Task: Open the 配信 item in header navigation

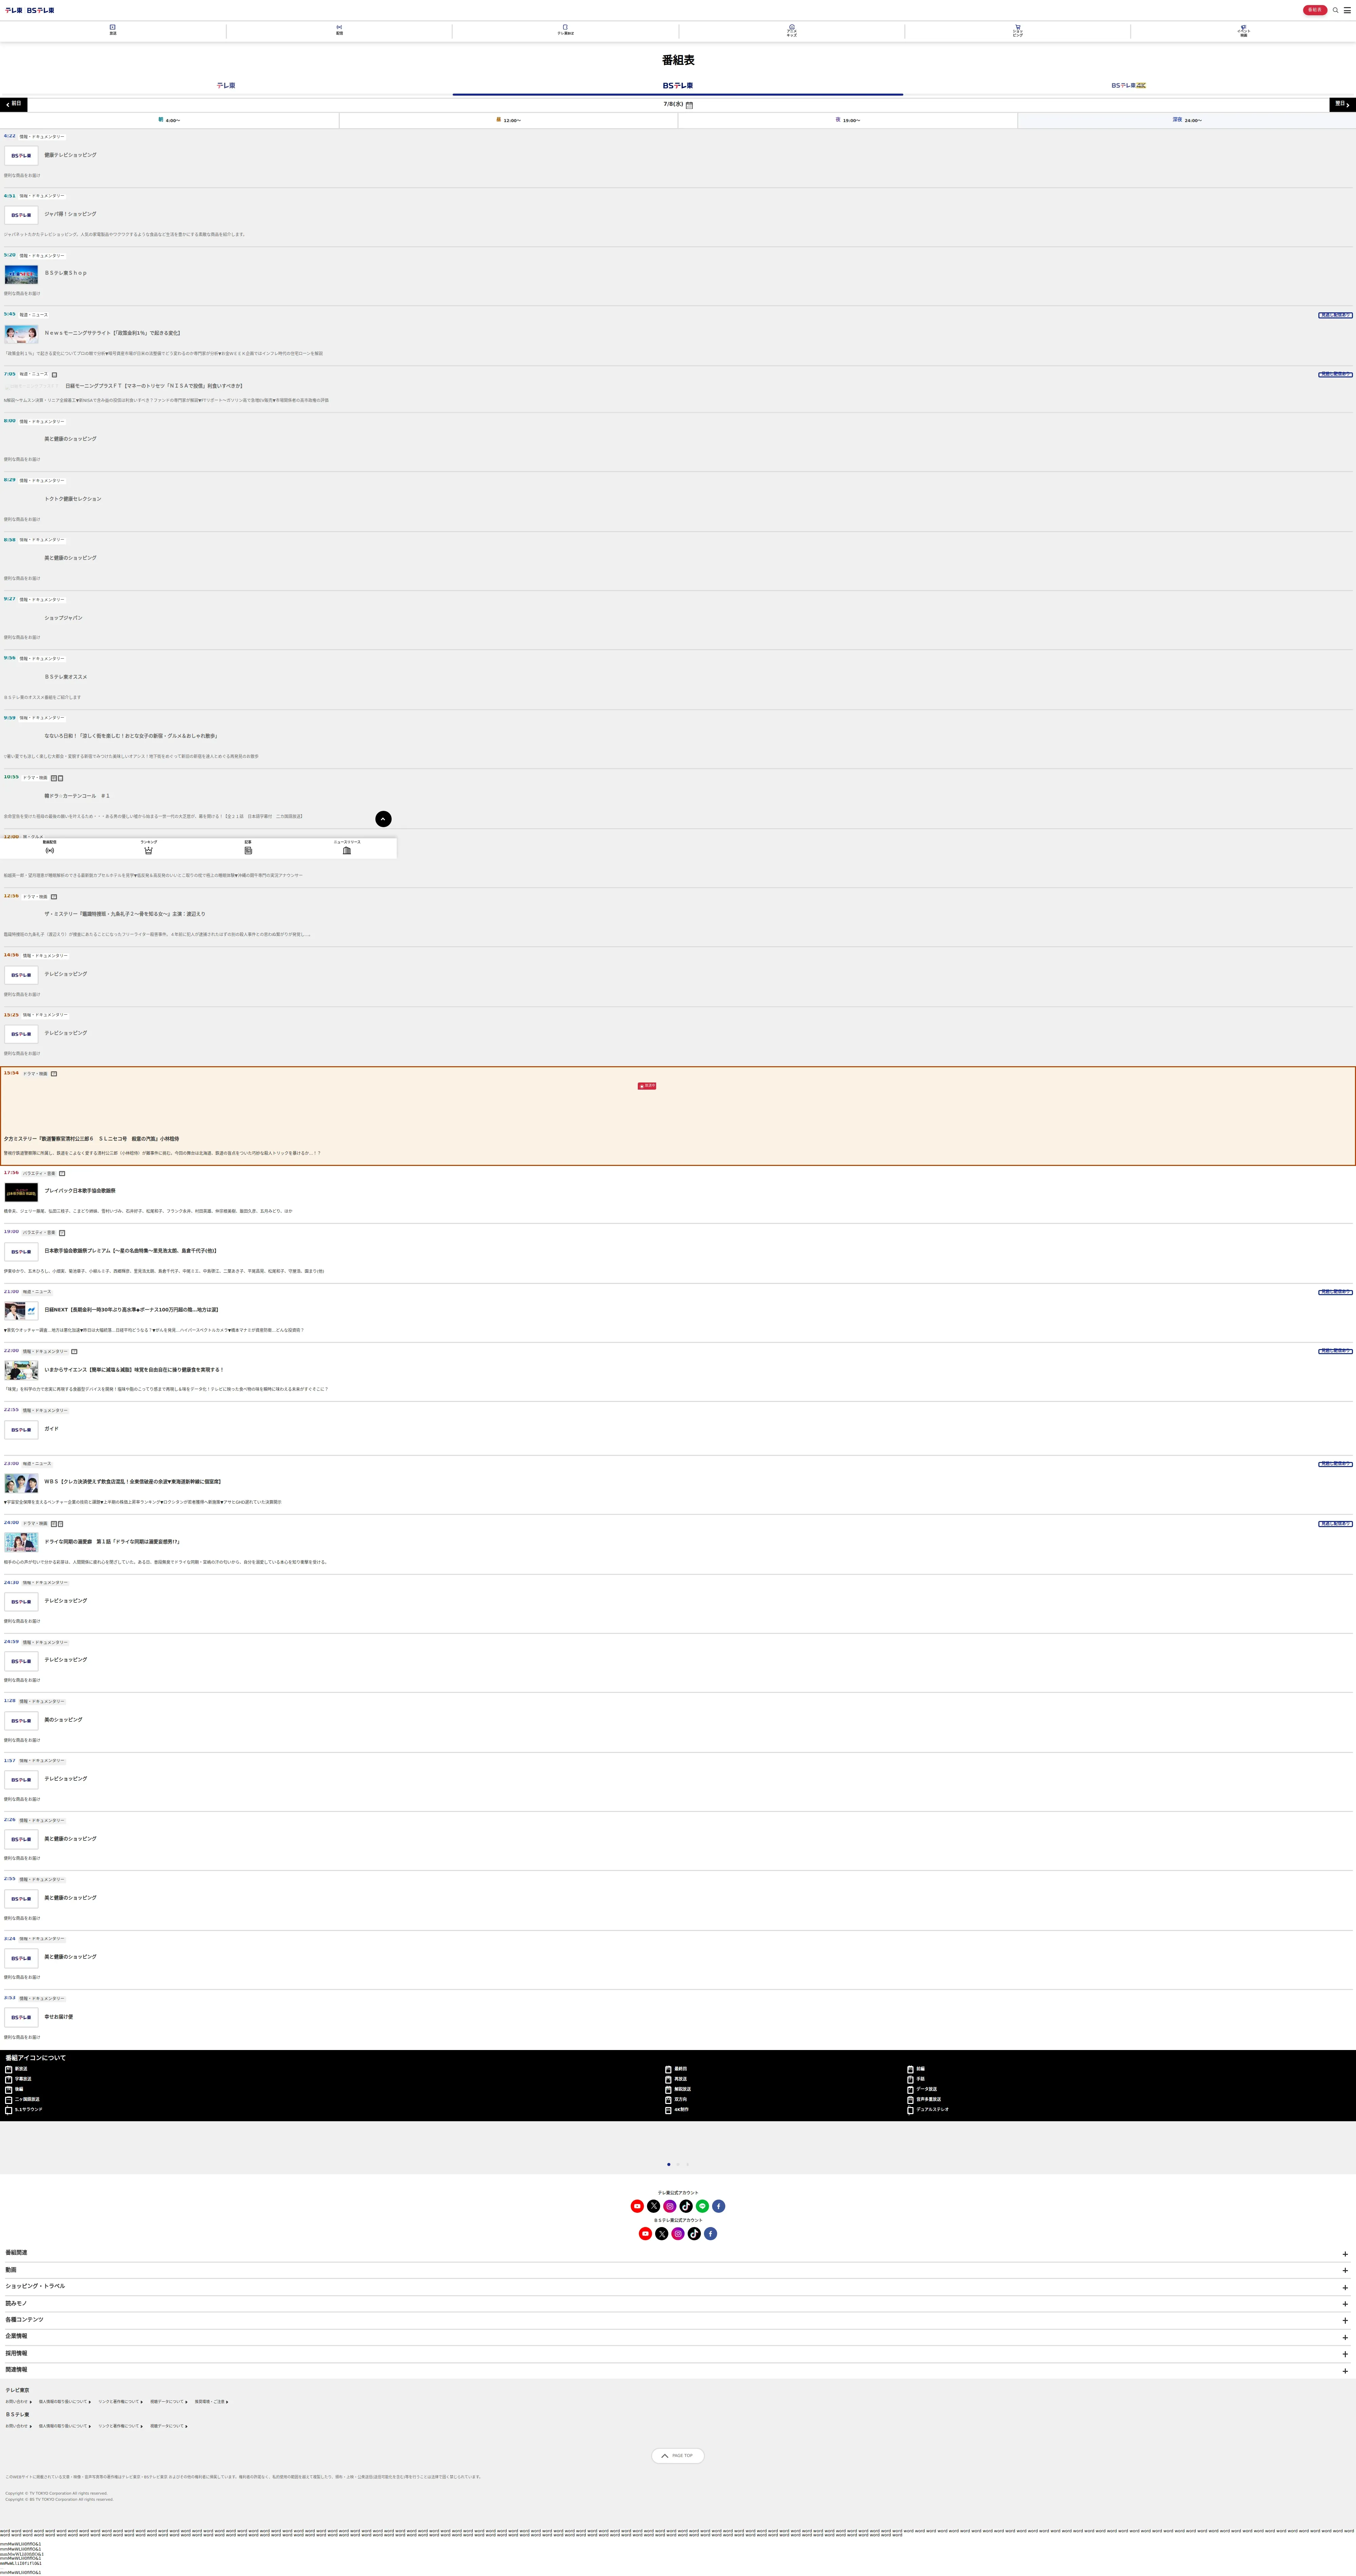Action: [x=339, y=30]
